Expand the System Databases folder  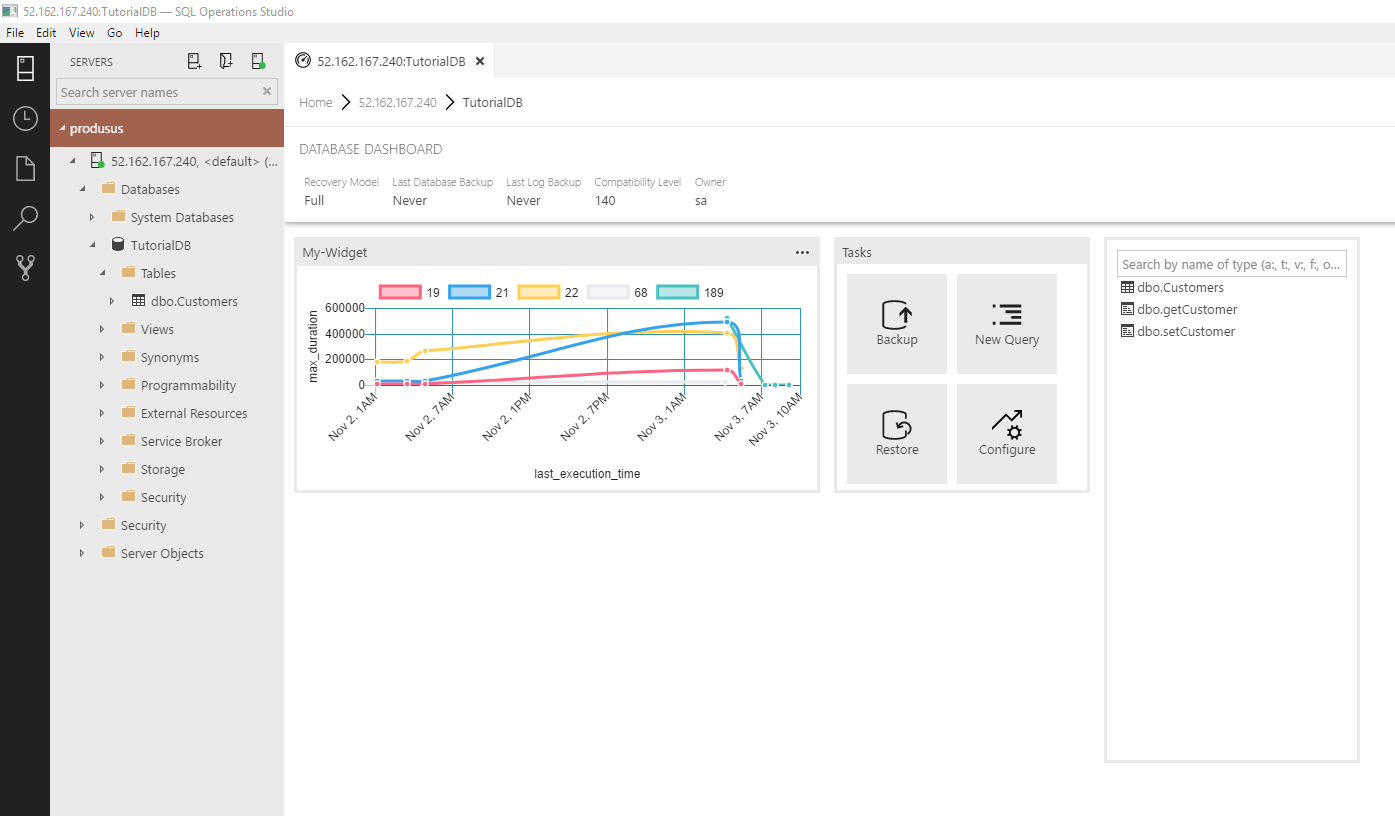pos(92,217)
